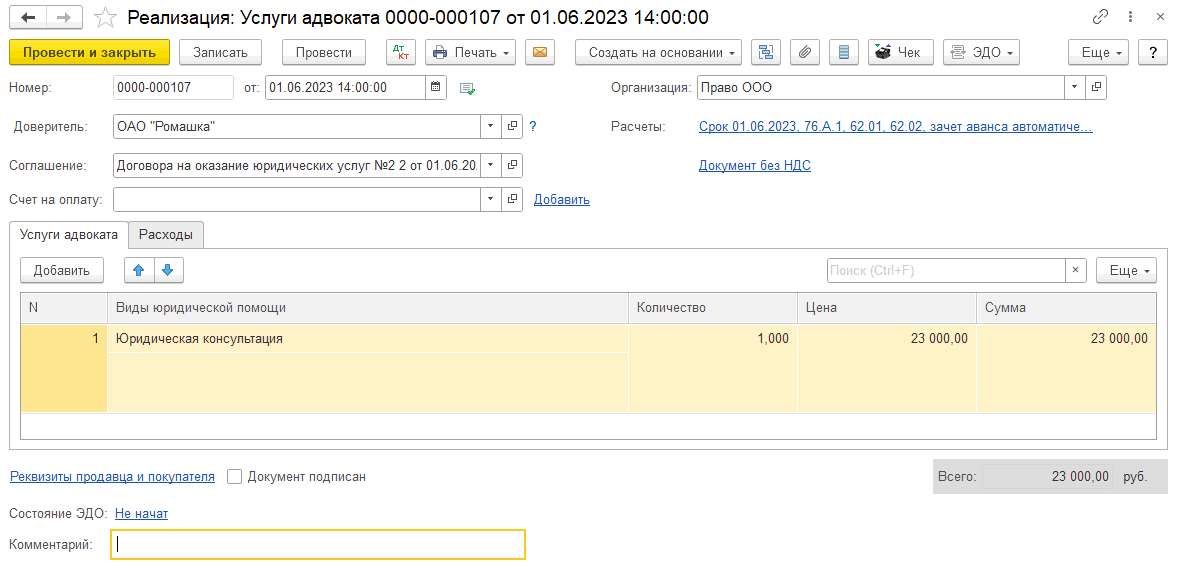Click the Дт/Кт postings icon
1179x565 pixels.
[x=401, y=52]
